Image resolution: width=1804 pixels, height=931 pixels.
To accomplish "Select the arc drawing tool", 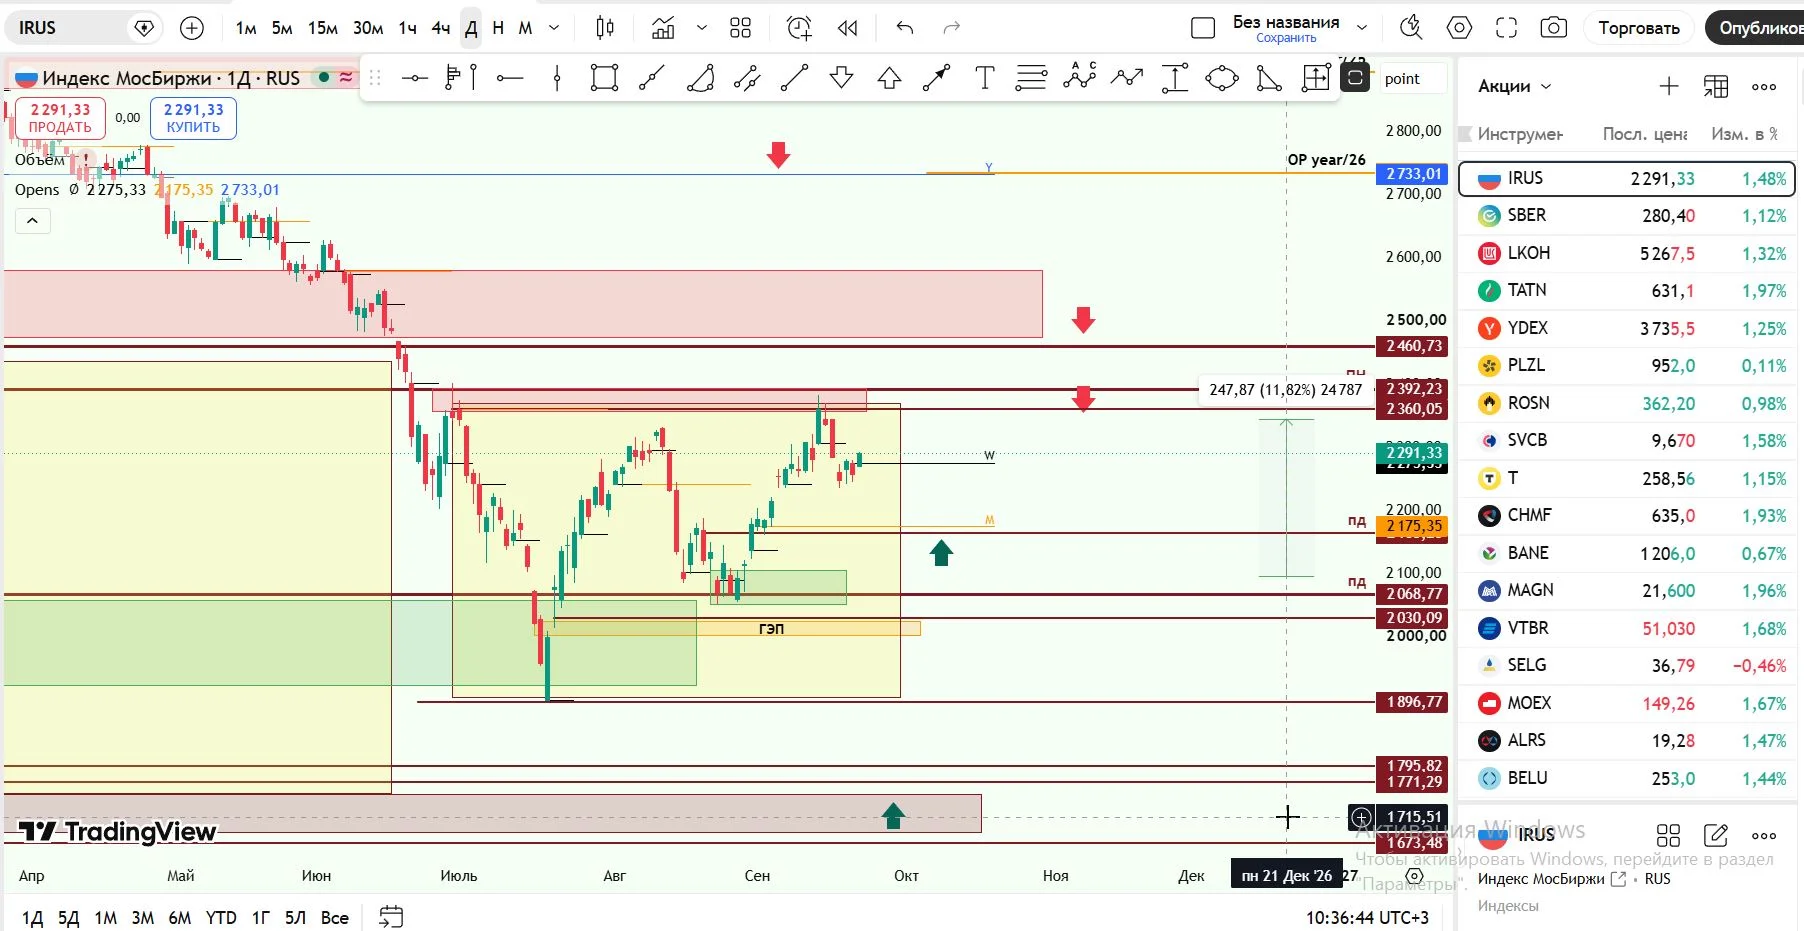I will 700,78.
